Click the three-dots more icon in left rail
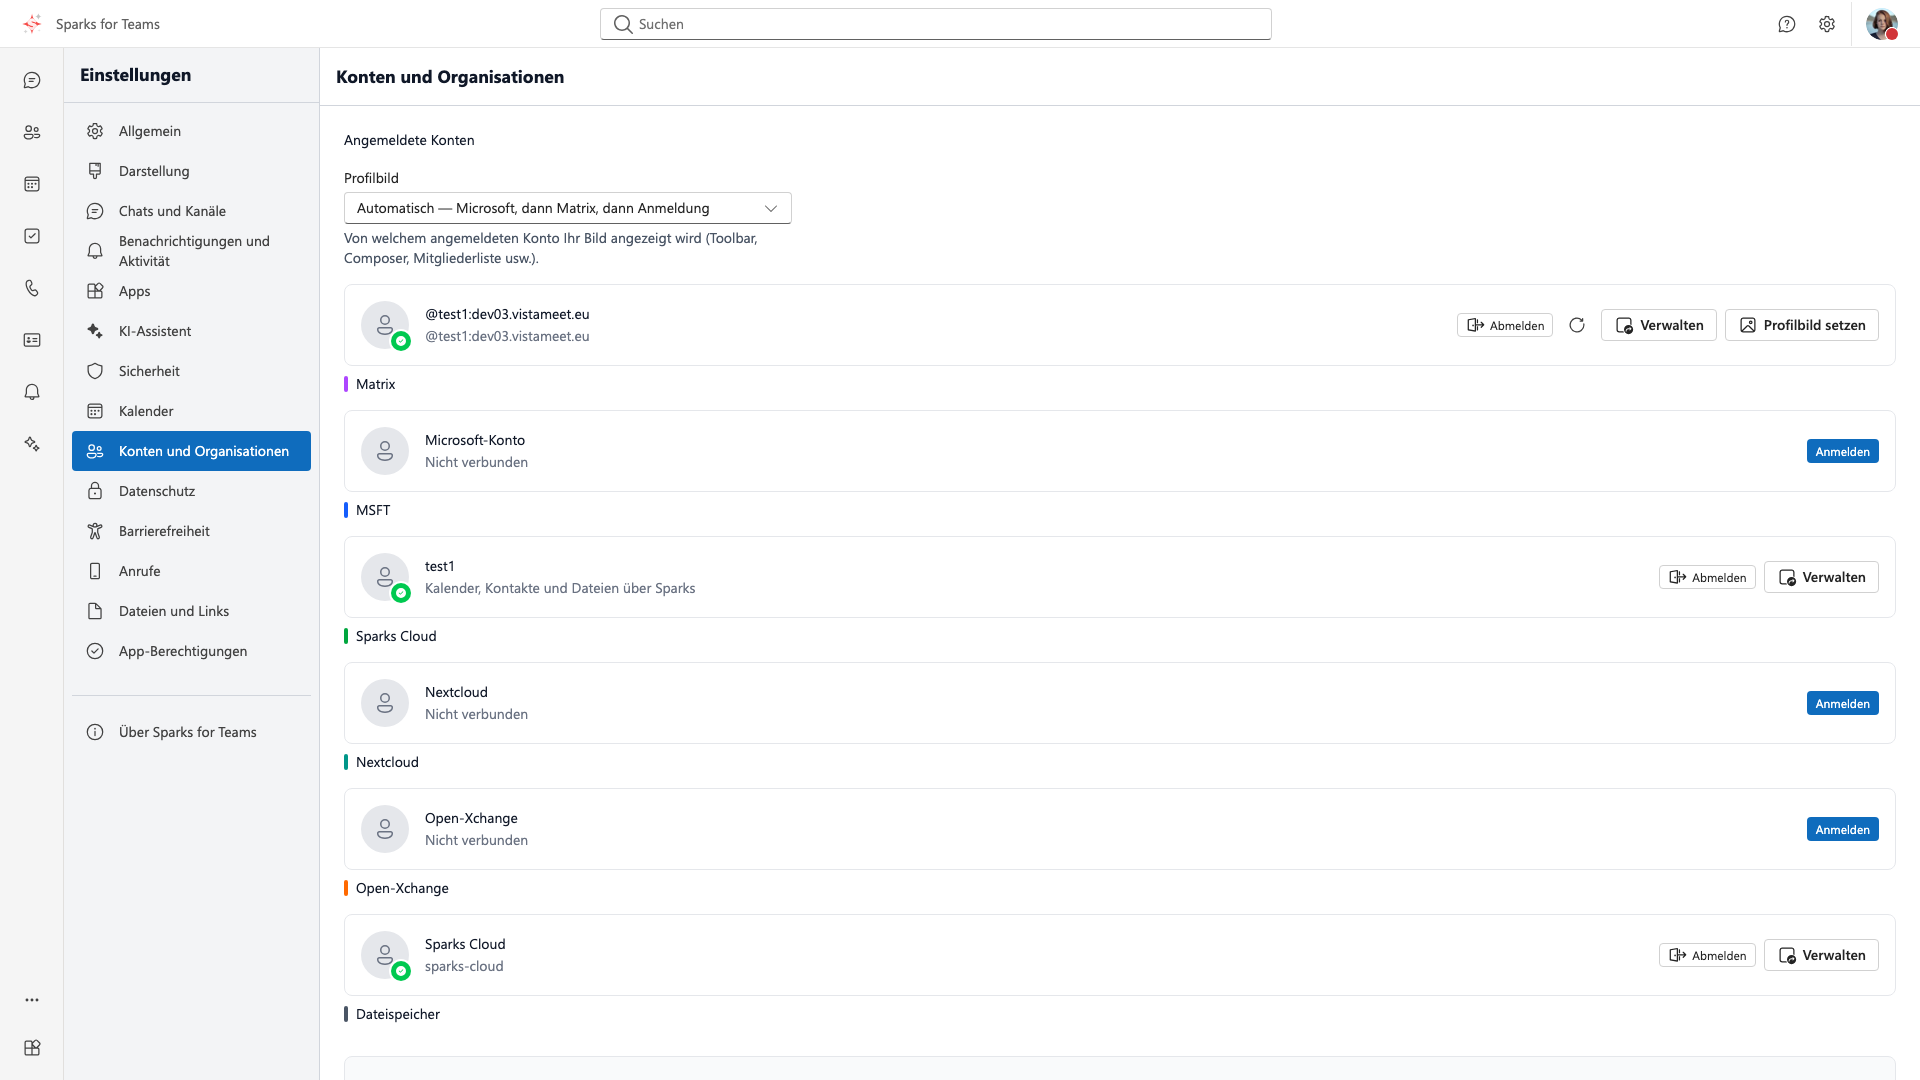The image size is (1920, 1080). 32,1000
